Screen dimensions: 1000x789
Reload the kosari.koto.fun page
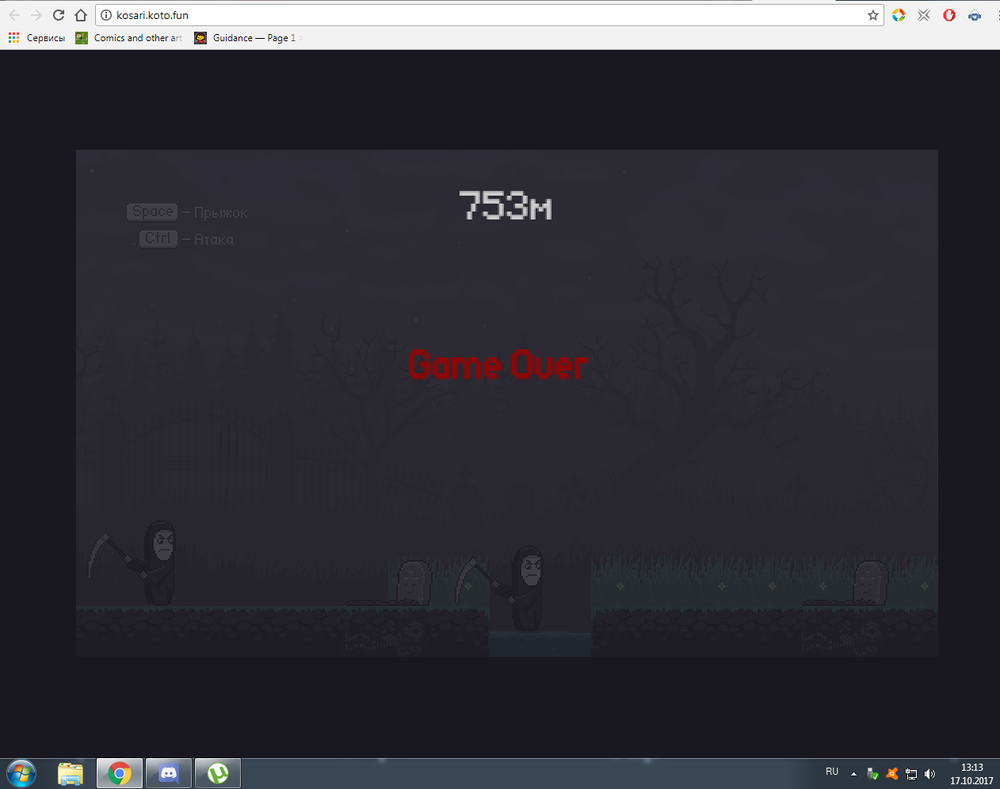[59, 15]
